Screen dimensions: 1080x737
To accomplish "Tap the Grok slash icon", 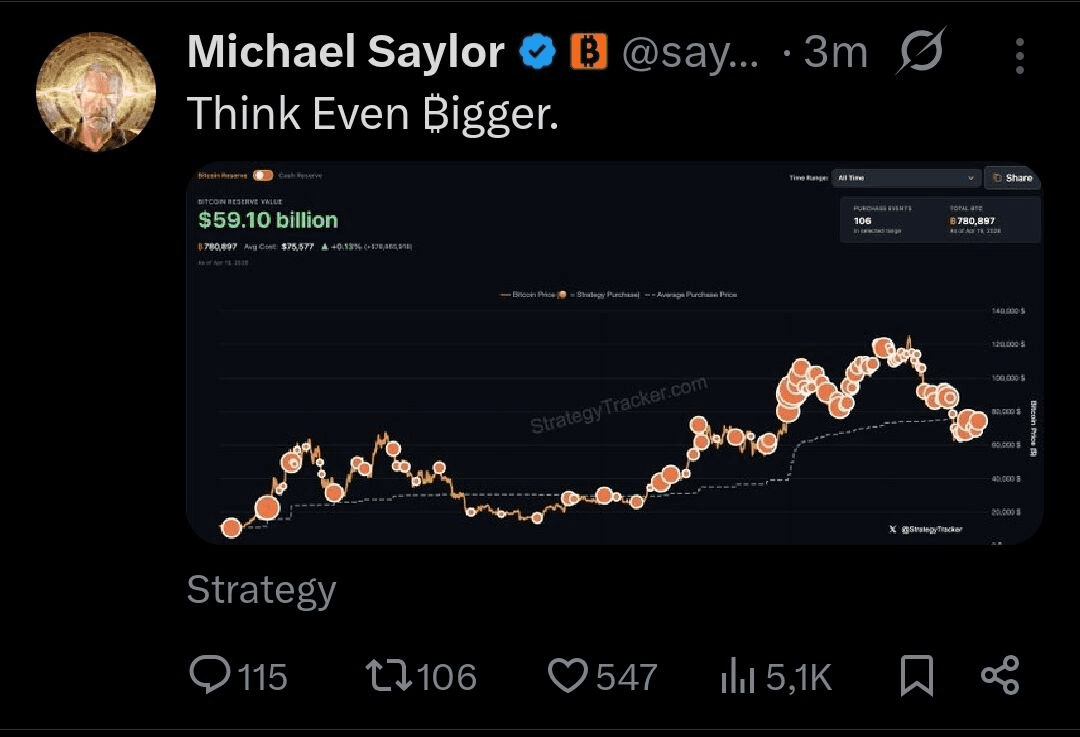I will click(921, 52).
